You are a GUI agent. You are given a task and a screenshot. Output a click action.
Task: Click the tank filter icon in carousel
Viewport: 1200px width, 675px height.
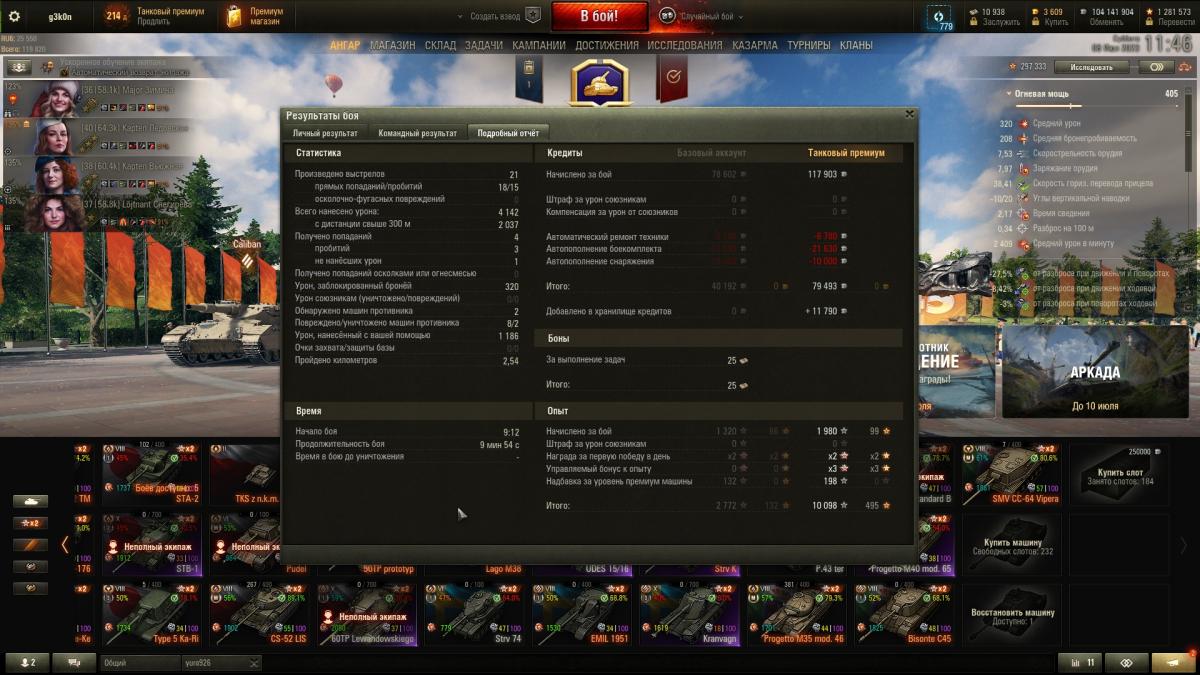click(x=30, y=501)
